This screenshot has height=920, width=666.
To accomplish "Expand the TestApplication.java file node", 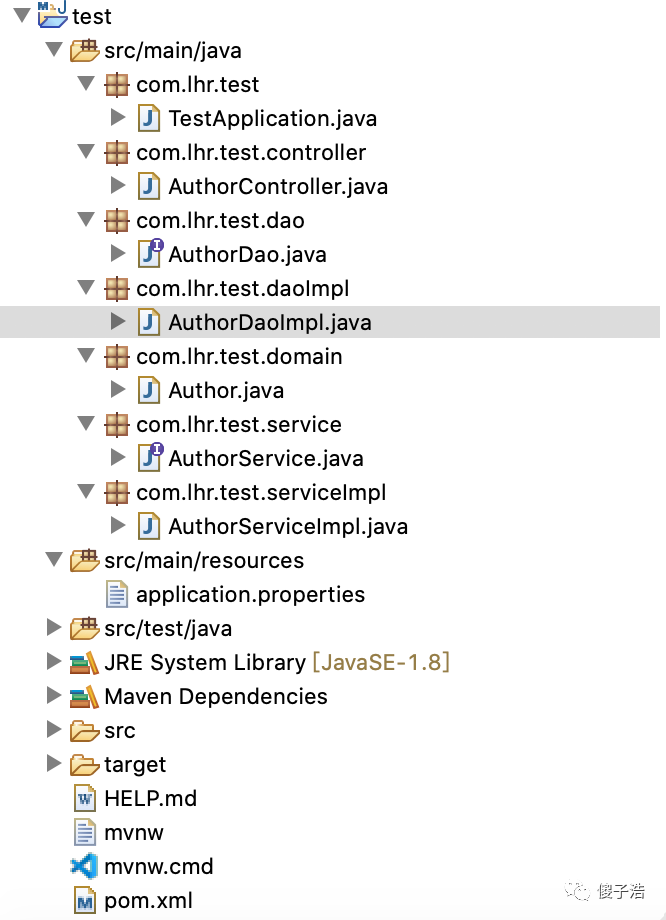I will [x=118, y=117].
